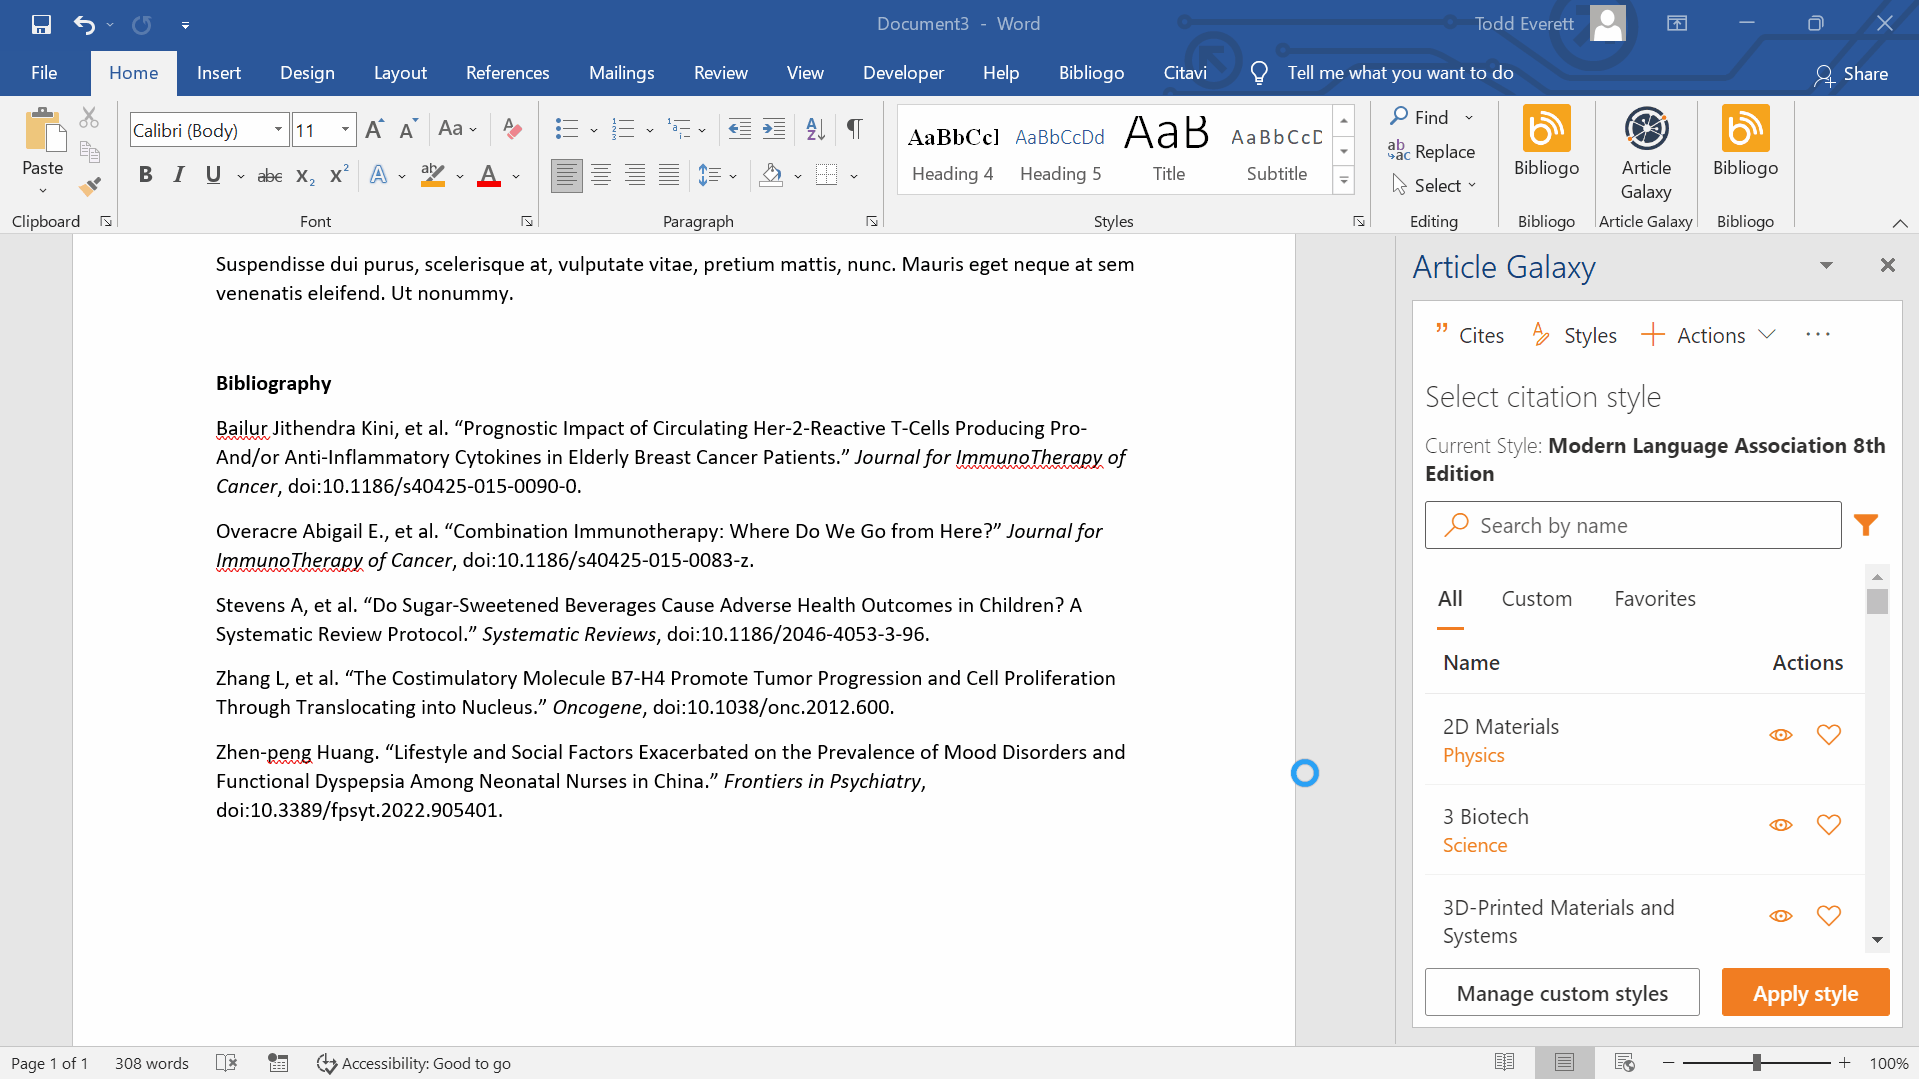Open the Actions dropdown in Article Galaxy
Viewport: 1919px width, 1079px height.
1709,335
